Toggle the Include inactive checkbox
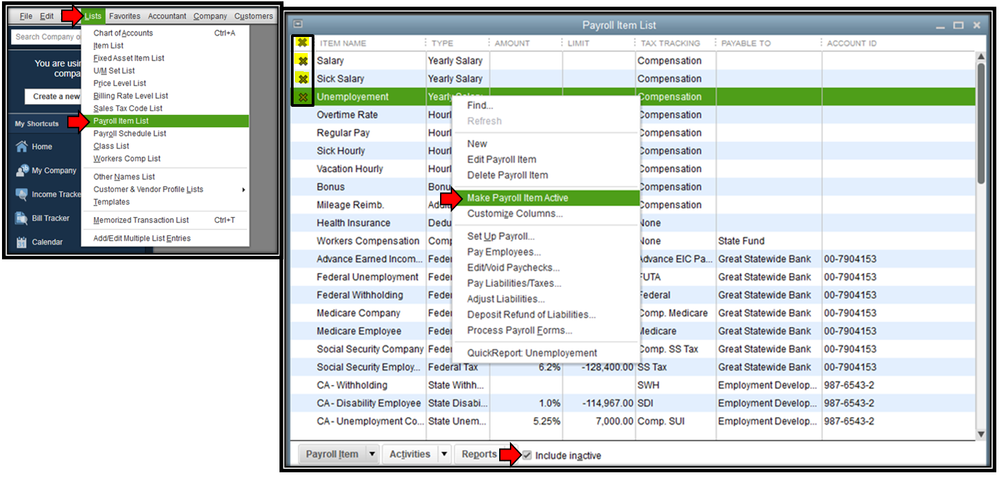 [526, 455]
